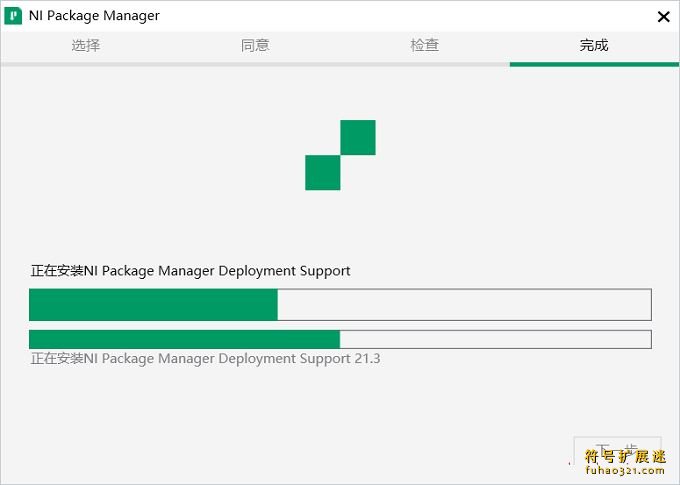680x485 pixels.
Task: Click the lower green square of loading animation
Action: [x=323, y=173]
